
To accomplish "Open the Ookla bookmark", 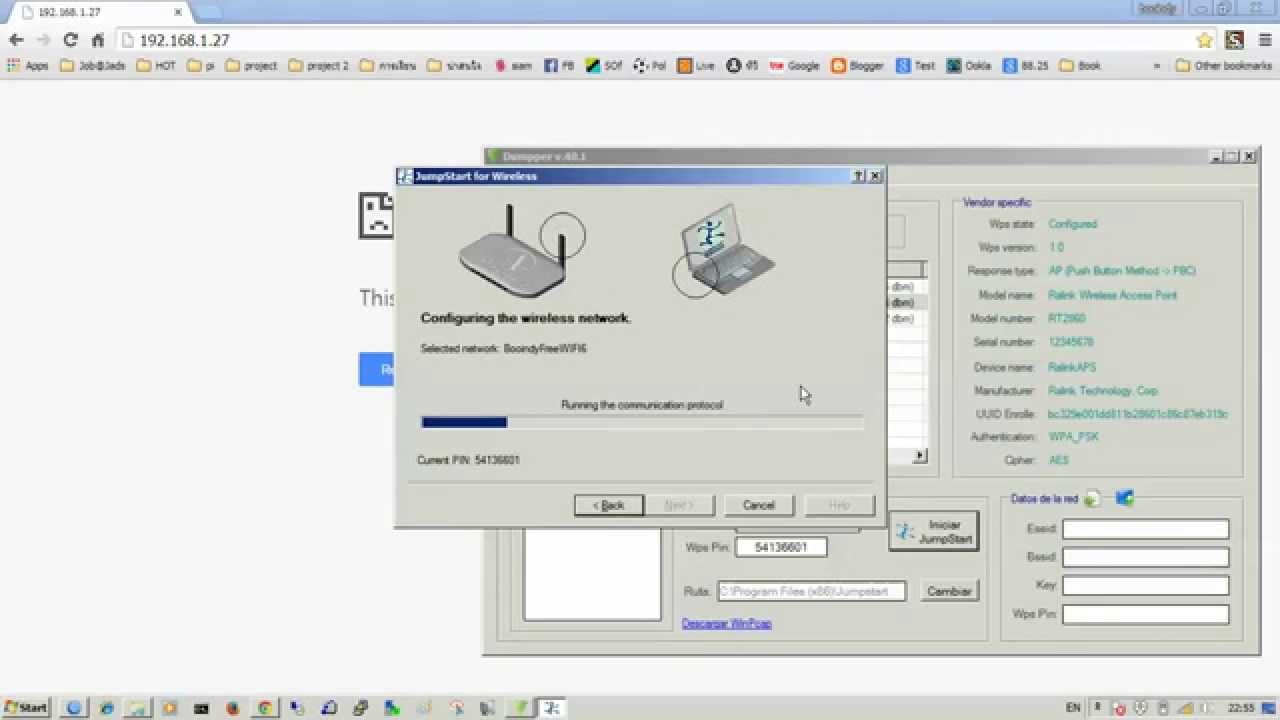I will 969,66.
